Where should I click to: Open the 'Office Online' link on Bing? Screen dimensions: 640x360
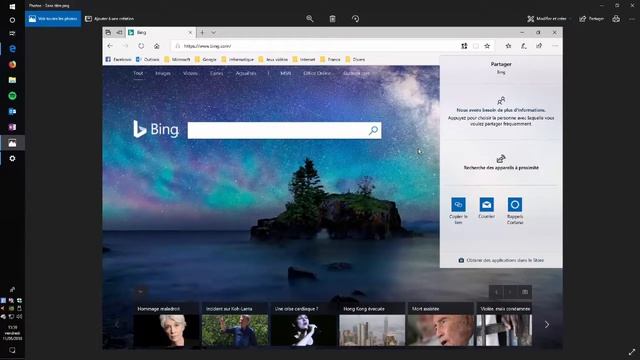[317, 73]
